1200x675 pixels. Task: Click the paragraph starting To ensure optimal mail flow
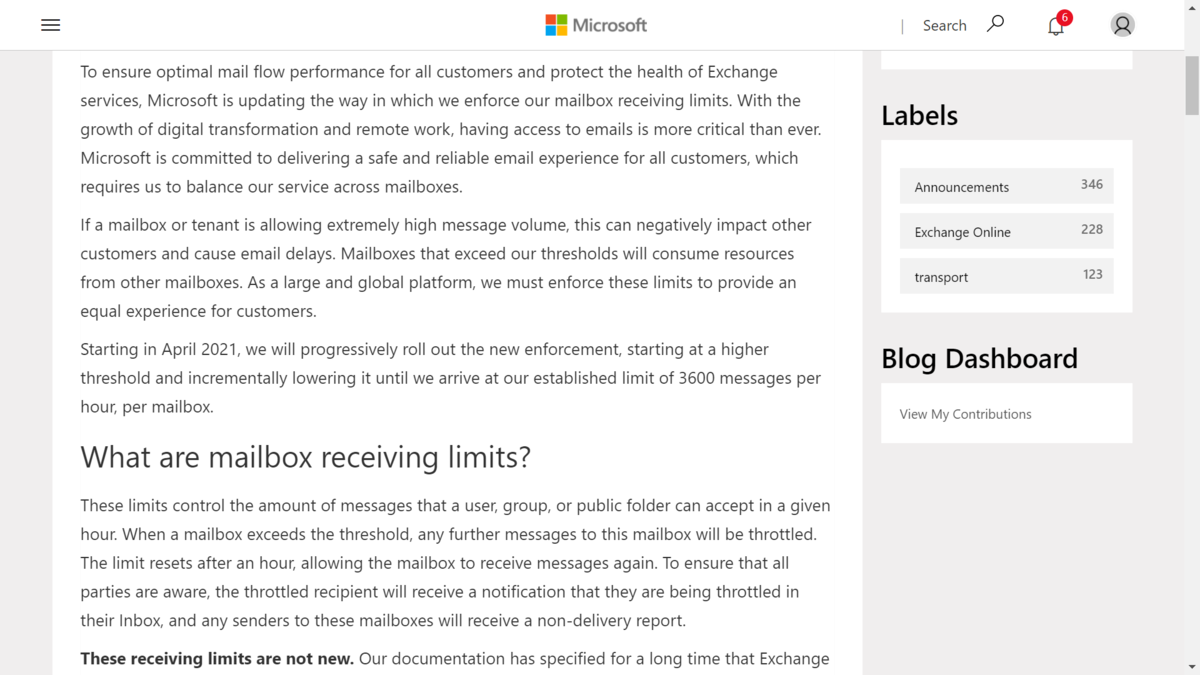pos(451,129)
